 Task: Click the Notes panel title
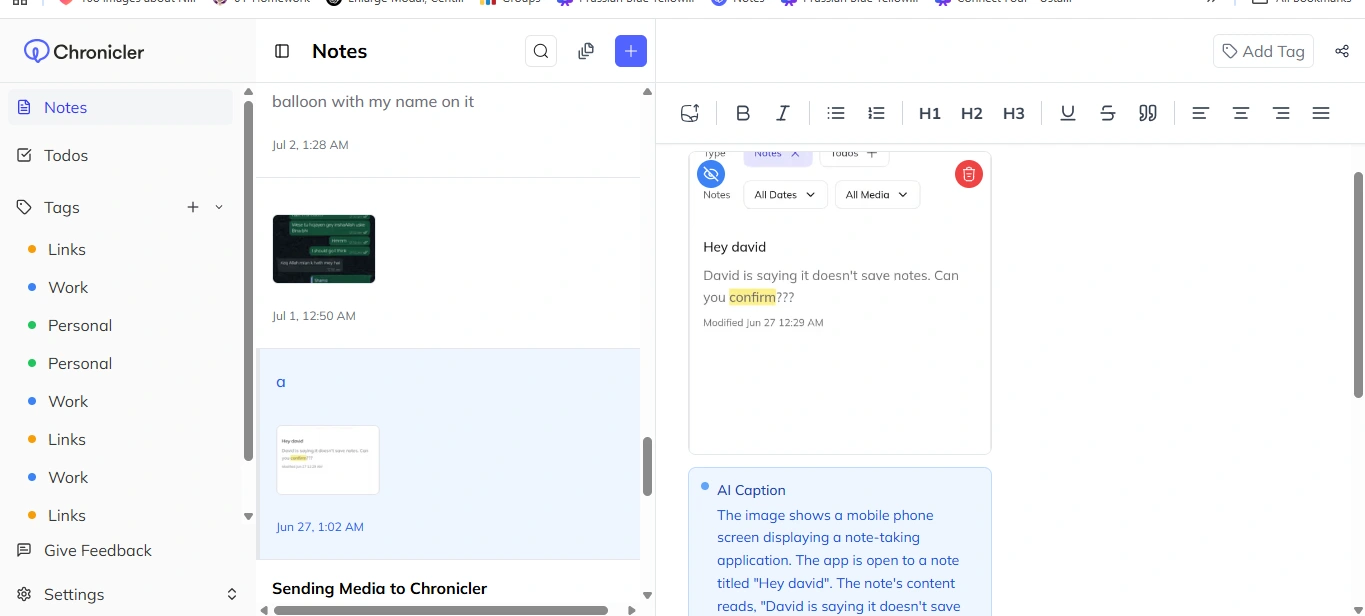coord(339,51)
